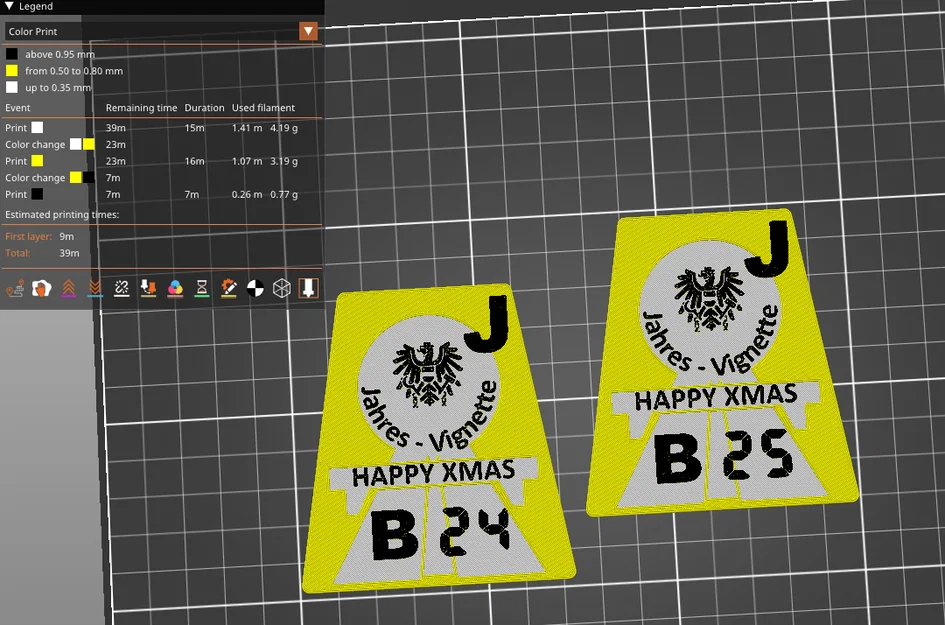Image resolution: width=945 pixels, height=625 pixels.
Task: Click '0.26 m' filament length value
Action: point(247,194)
